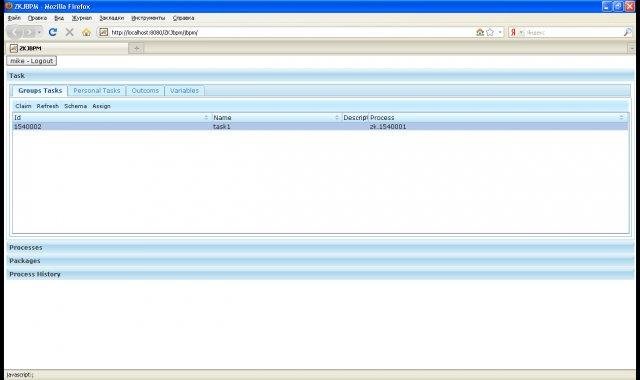Open the Вид menu
This screenshot has width=640, height=380.
click(x=59, y=18)
